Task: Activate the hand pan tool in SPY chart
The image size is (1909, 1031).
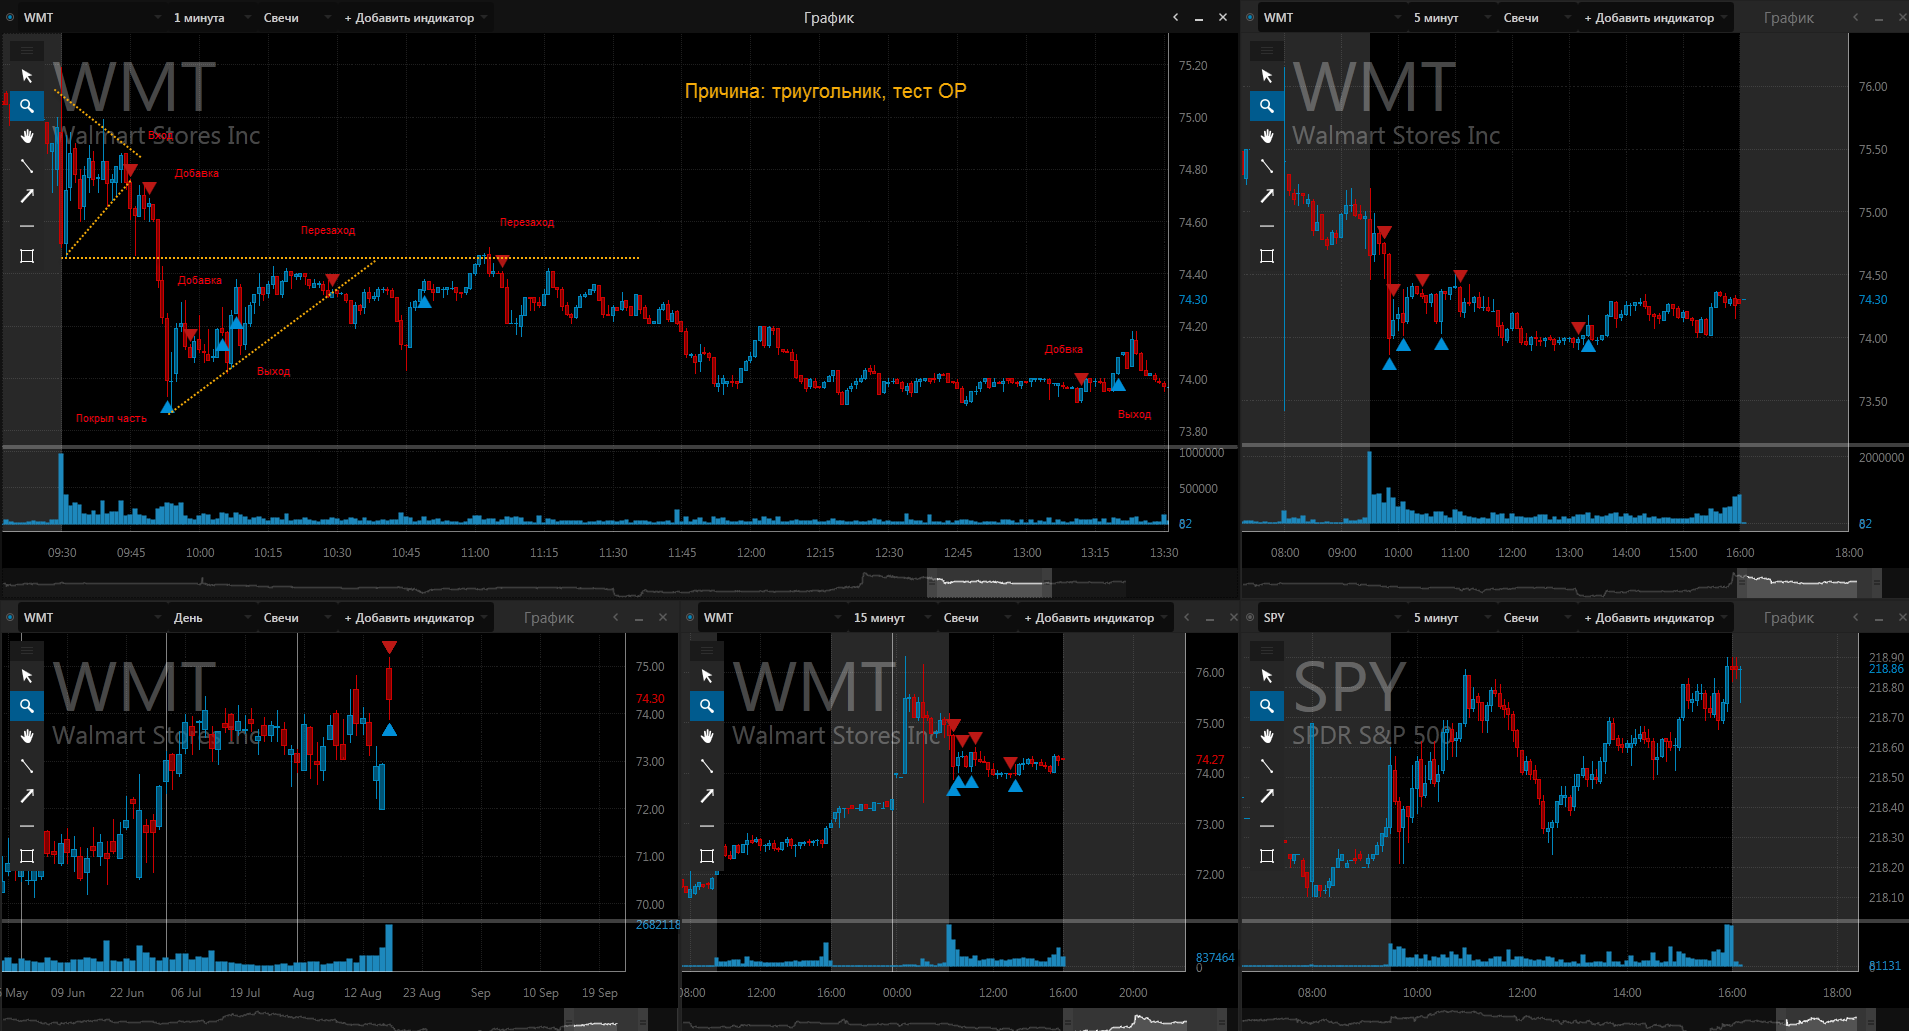Action: coord(1267,736)
